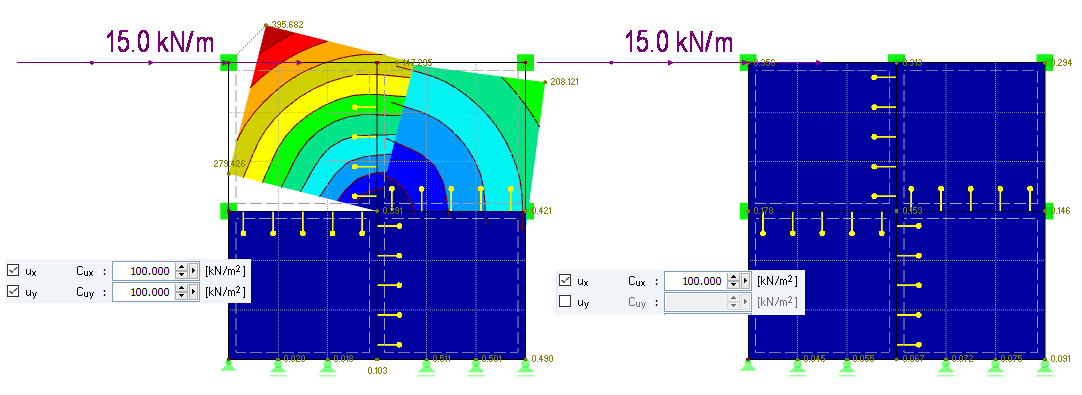Select the result value 279.426

[x=230, y=164]
